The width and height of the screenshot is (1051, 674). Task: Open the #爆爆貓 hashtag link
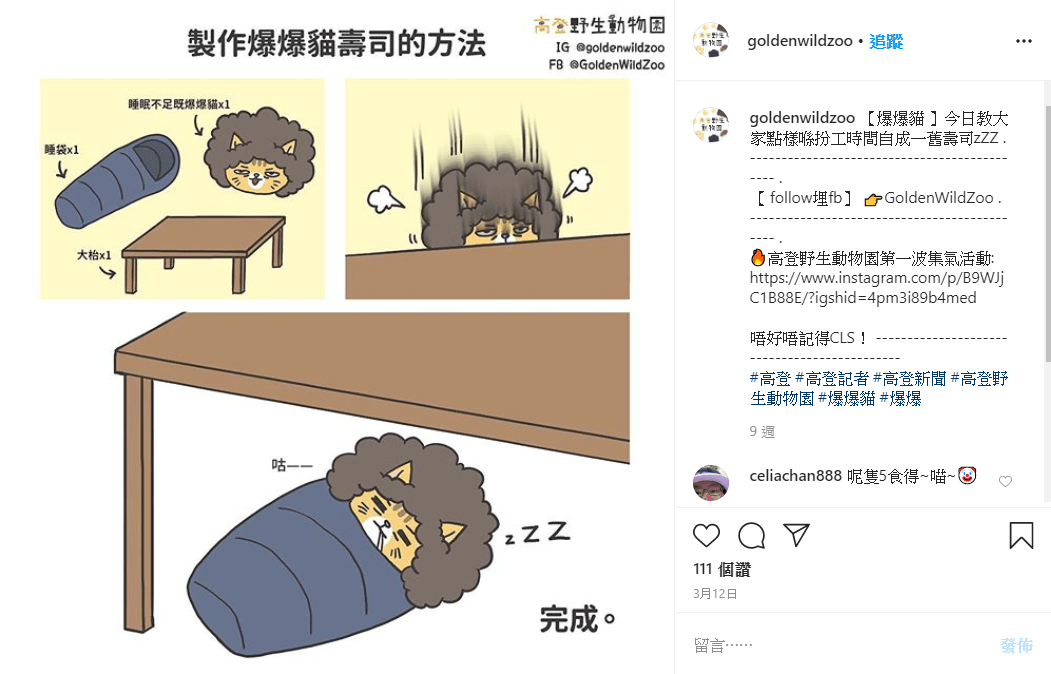847,399
